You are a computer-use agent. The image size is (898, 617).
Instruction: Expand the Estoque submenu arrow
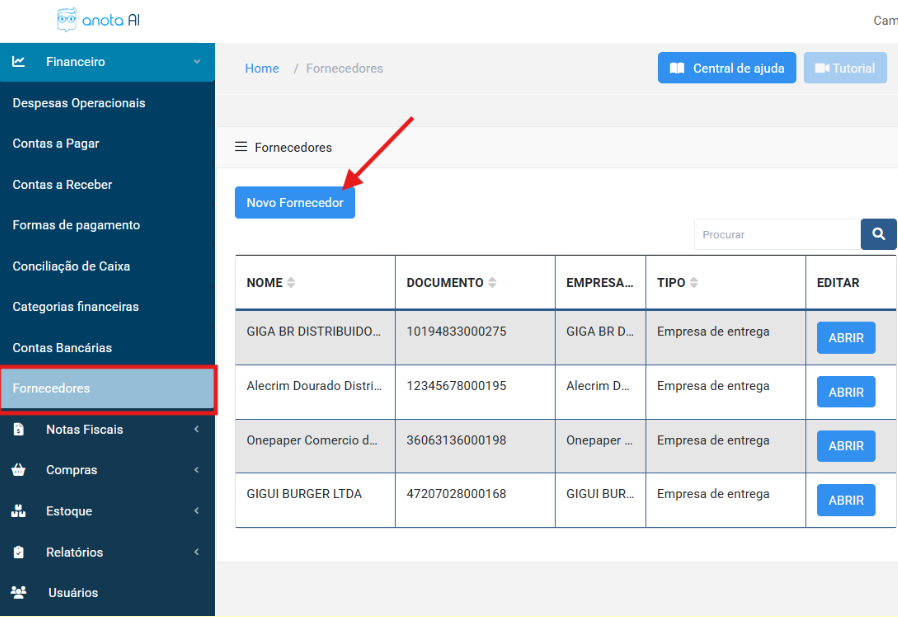click(196, 511)
